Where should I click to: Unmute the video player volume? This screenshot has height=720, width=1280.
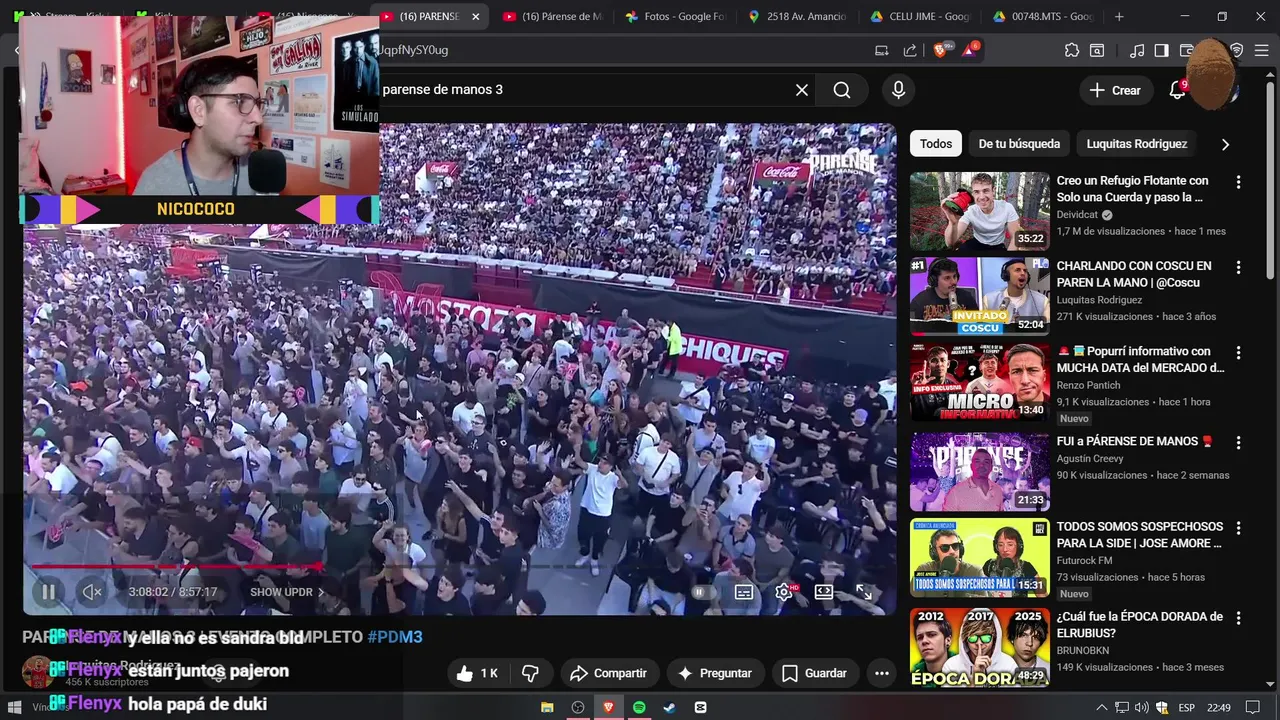92,592
